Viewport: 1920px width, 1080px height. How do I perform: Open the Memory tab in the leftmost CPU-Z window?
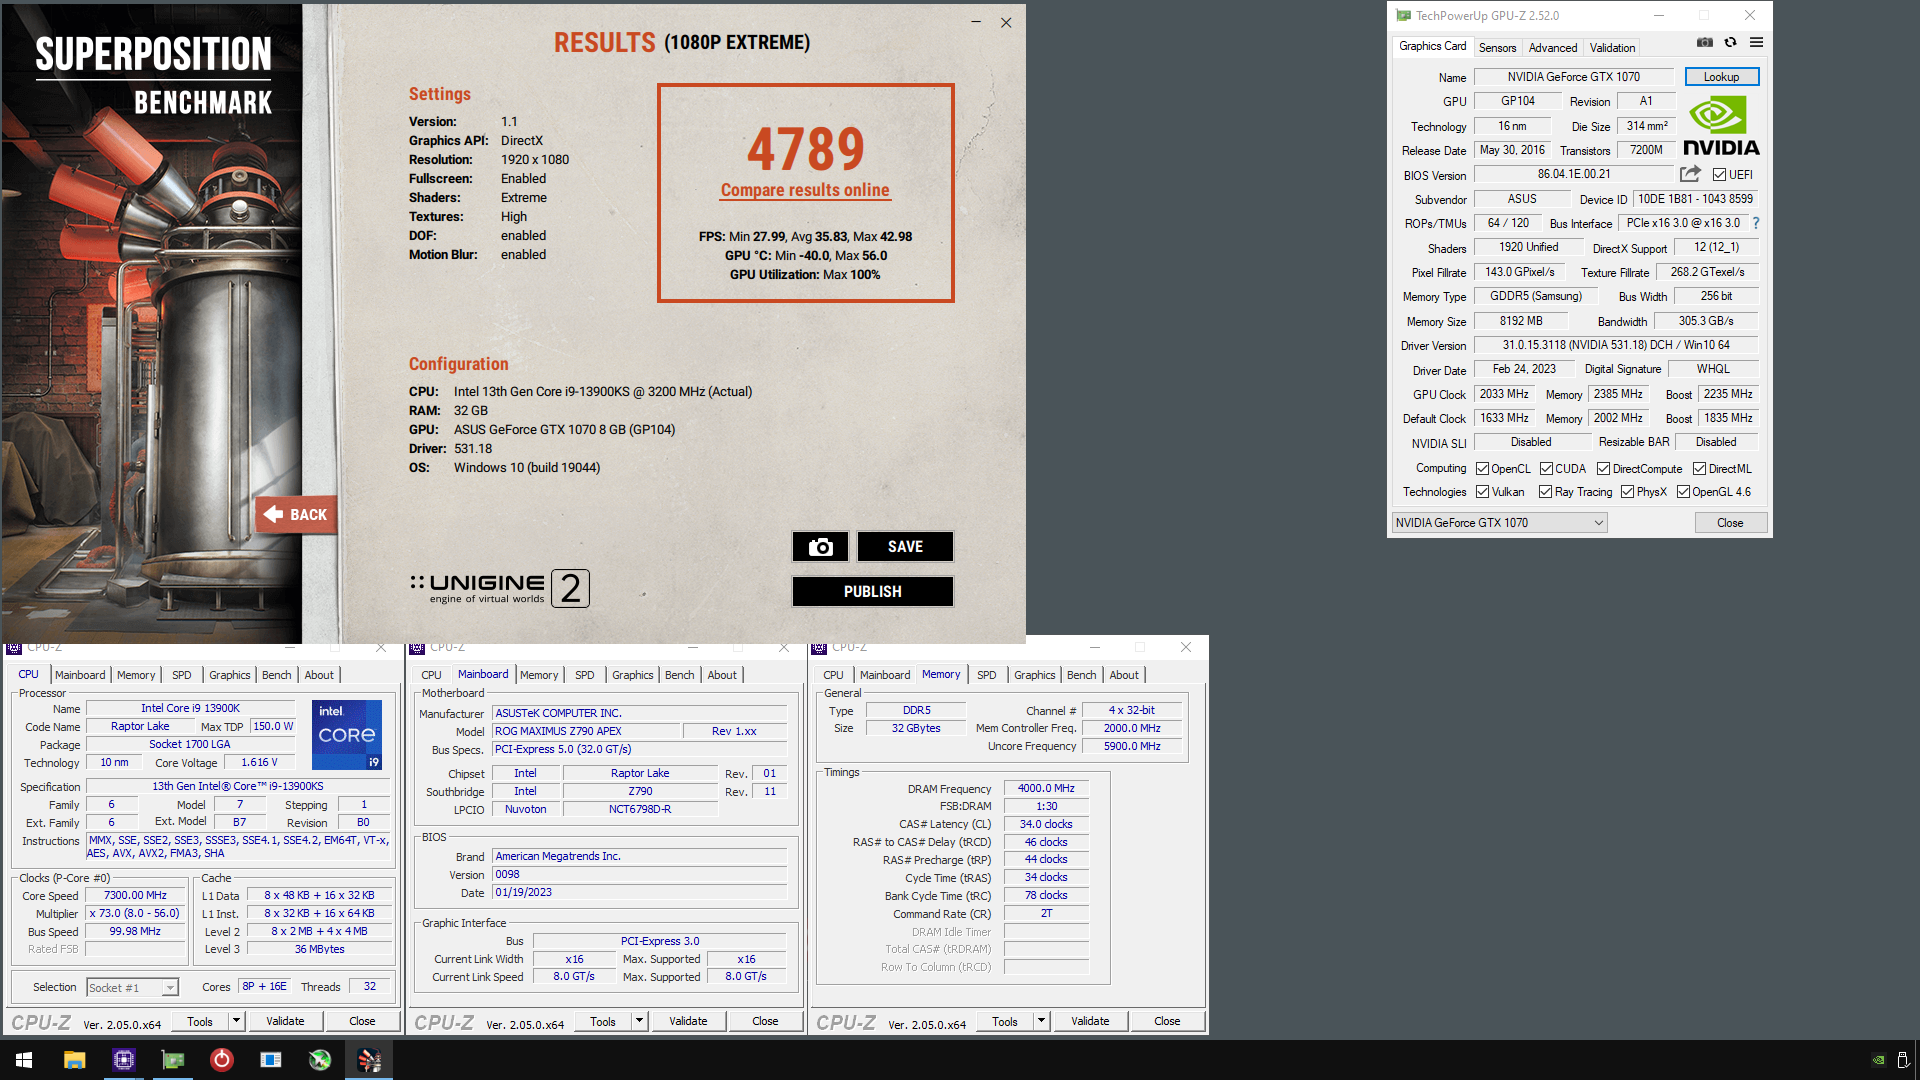click(x=136, y=675)
